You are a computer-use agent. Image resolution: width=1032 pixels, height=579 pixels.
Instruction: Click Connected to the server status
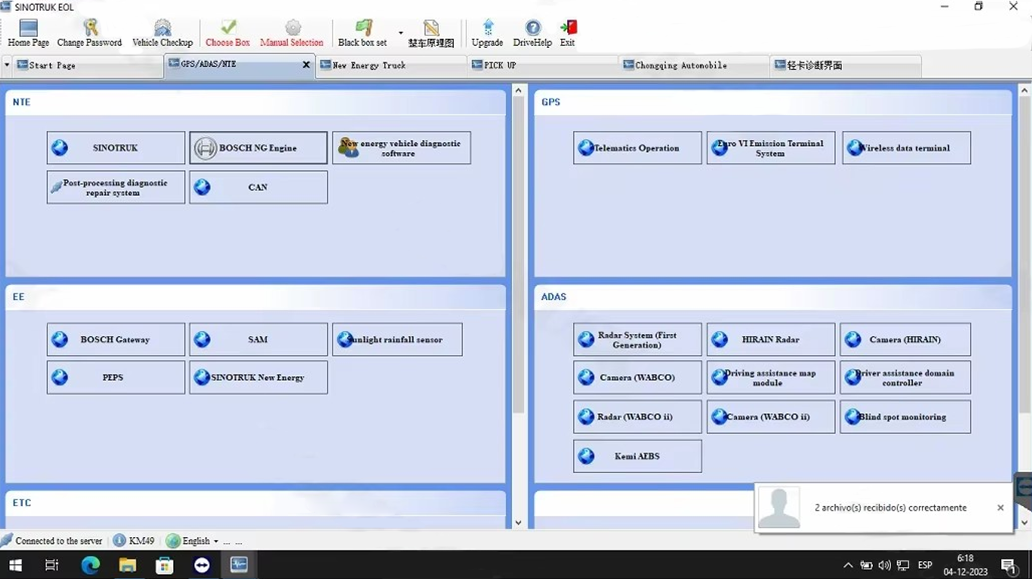(x=52, y=541)
